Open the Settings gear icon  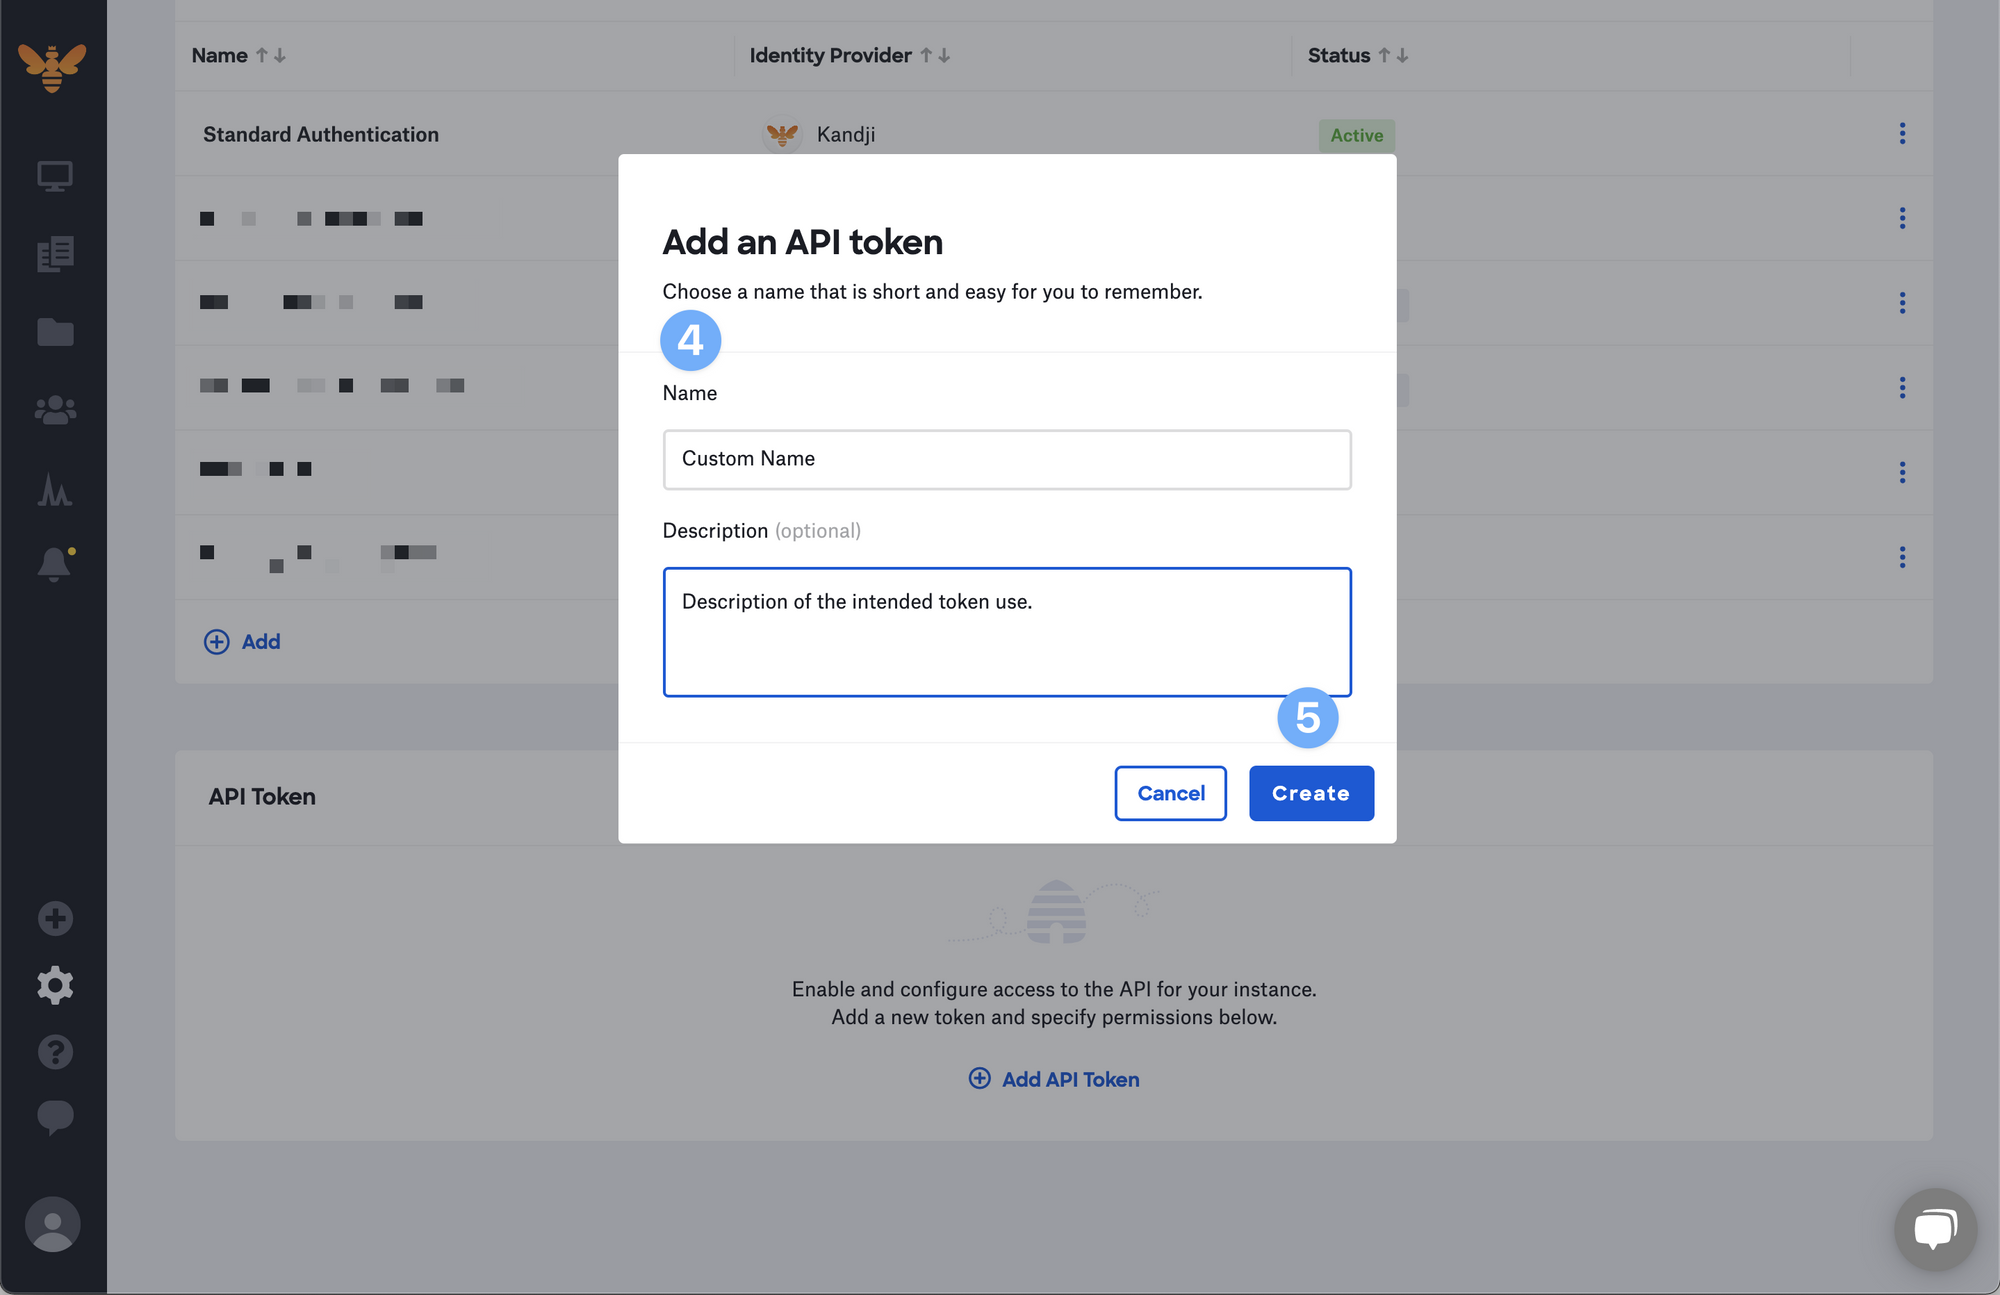pyautogui.click(x=55, y=985)
